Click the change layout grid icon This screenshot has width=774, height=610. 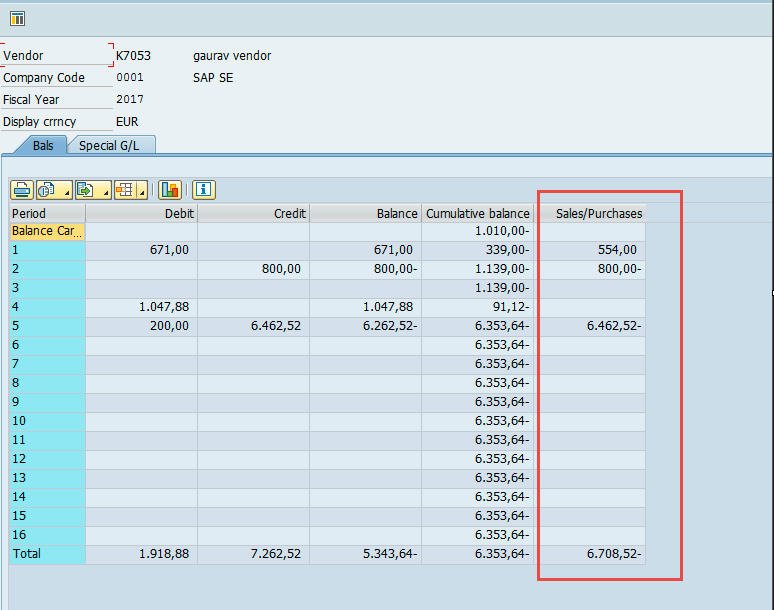tap(125, 190)
